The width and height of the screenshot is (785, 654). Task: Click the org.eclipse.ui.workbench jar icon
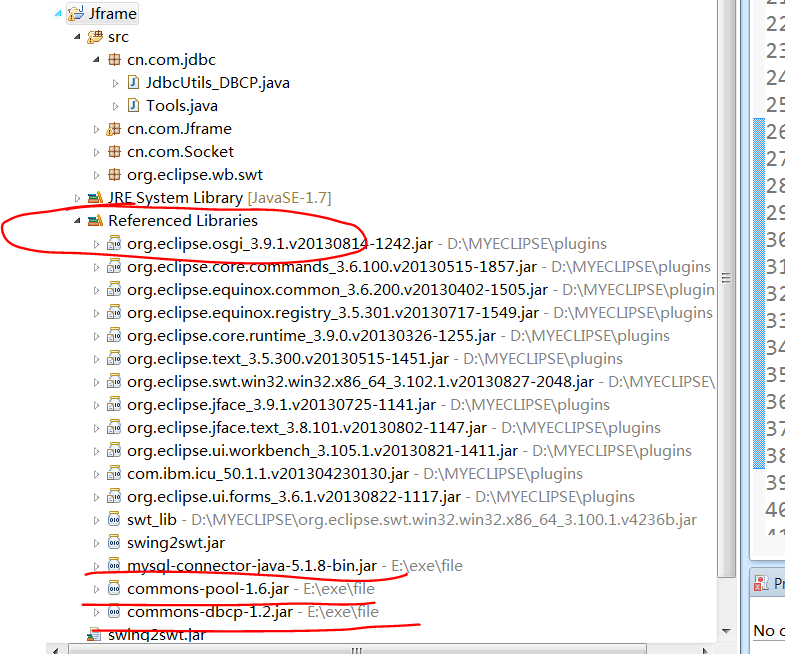tap(114, 451)
